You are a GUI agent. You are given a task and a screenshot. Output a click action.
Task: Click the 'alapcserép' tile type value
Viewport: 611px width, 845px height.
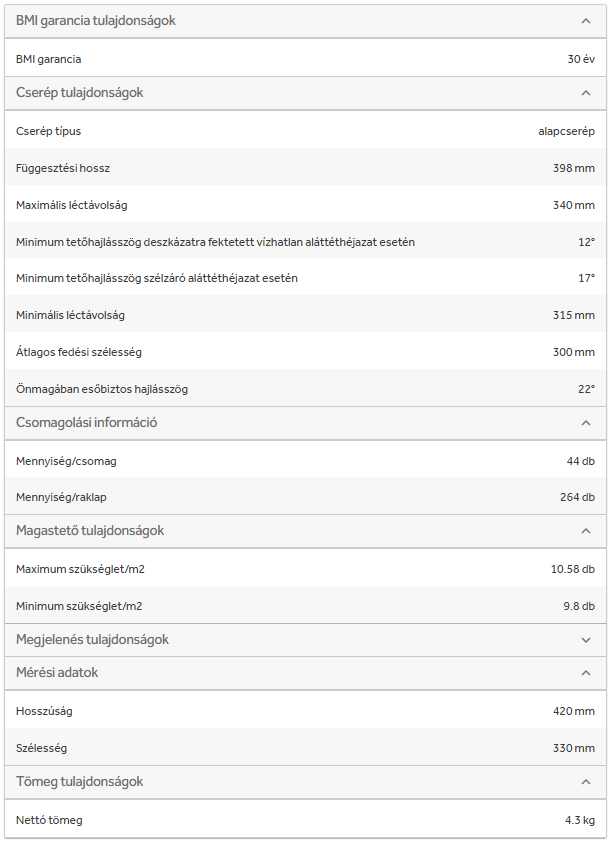[x=566, y=131]
